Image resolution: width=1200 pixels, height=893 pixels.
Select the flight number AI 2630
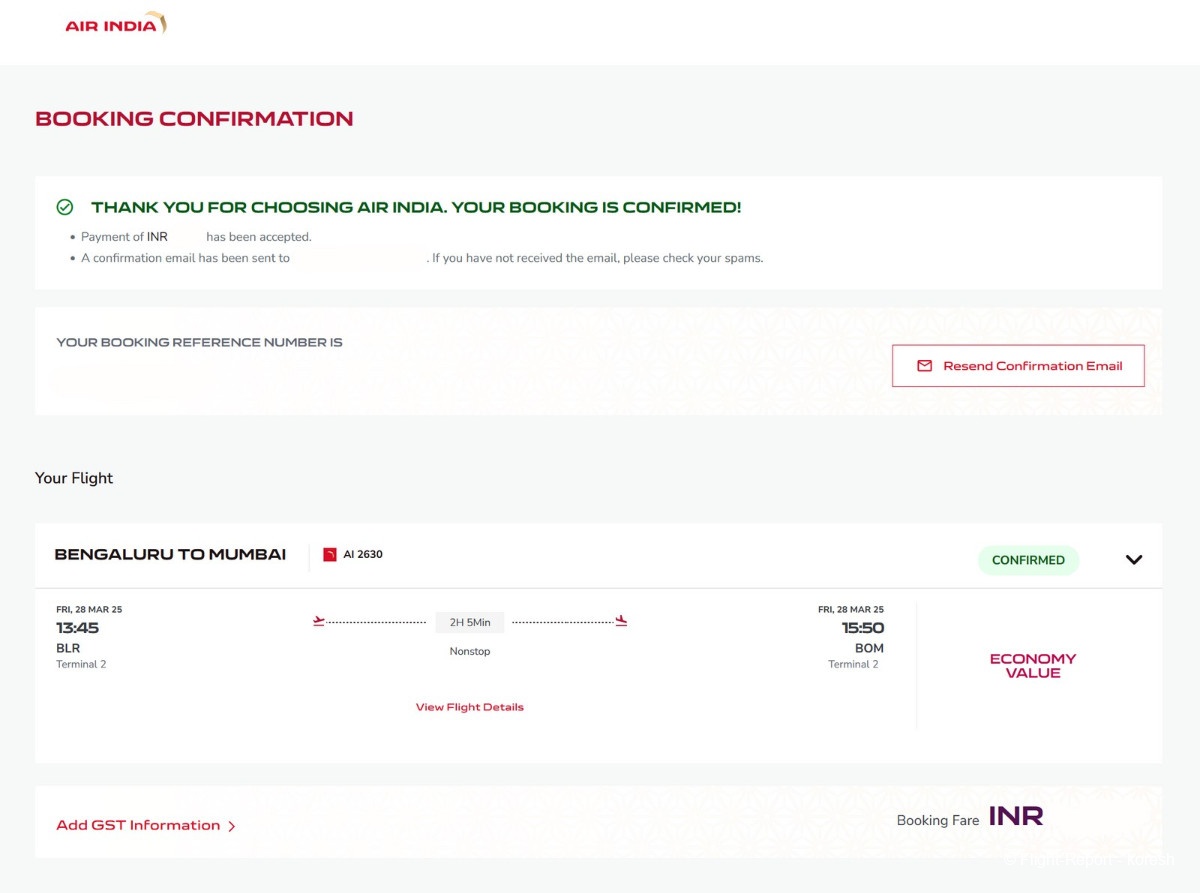(363, 554)
